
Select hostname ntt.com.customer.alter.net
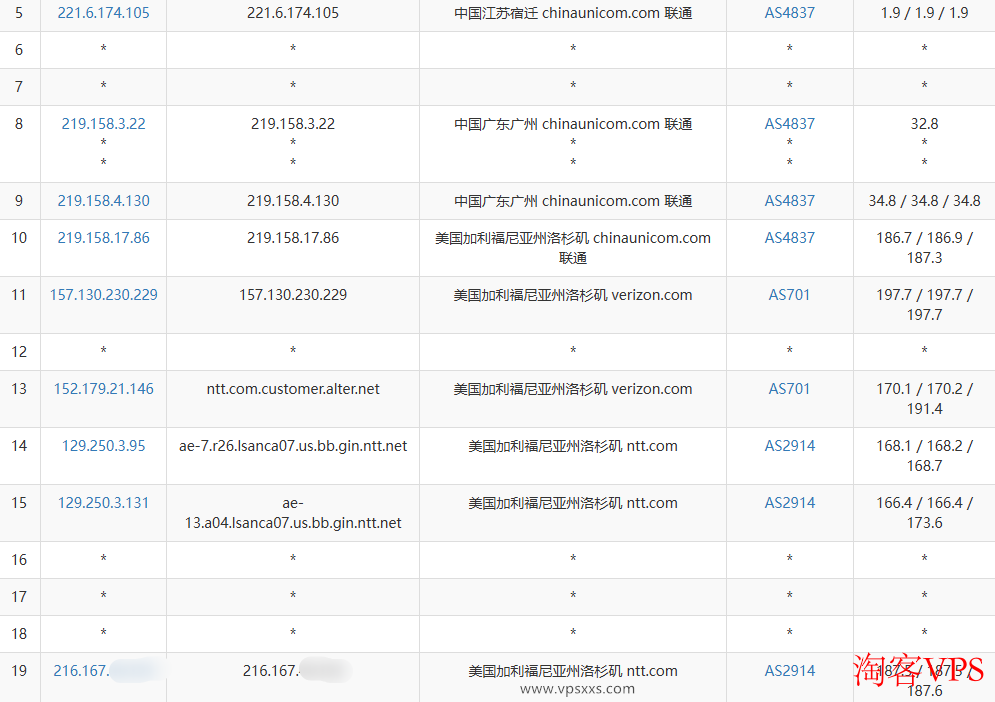point(293,389)
